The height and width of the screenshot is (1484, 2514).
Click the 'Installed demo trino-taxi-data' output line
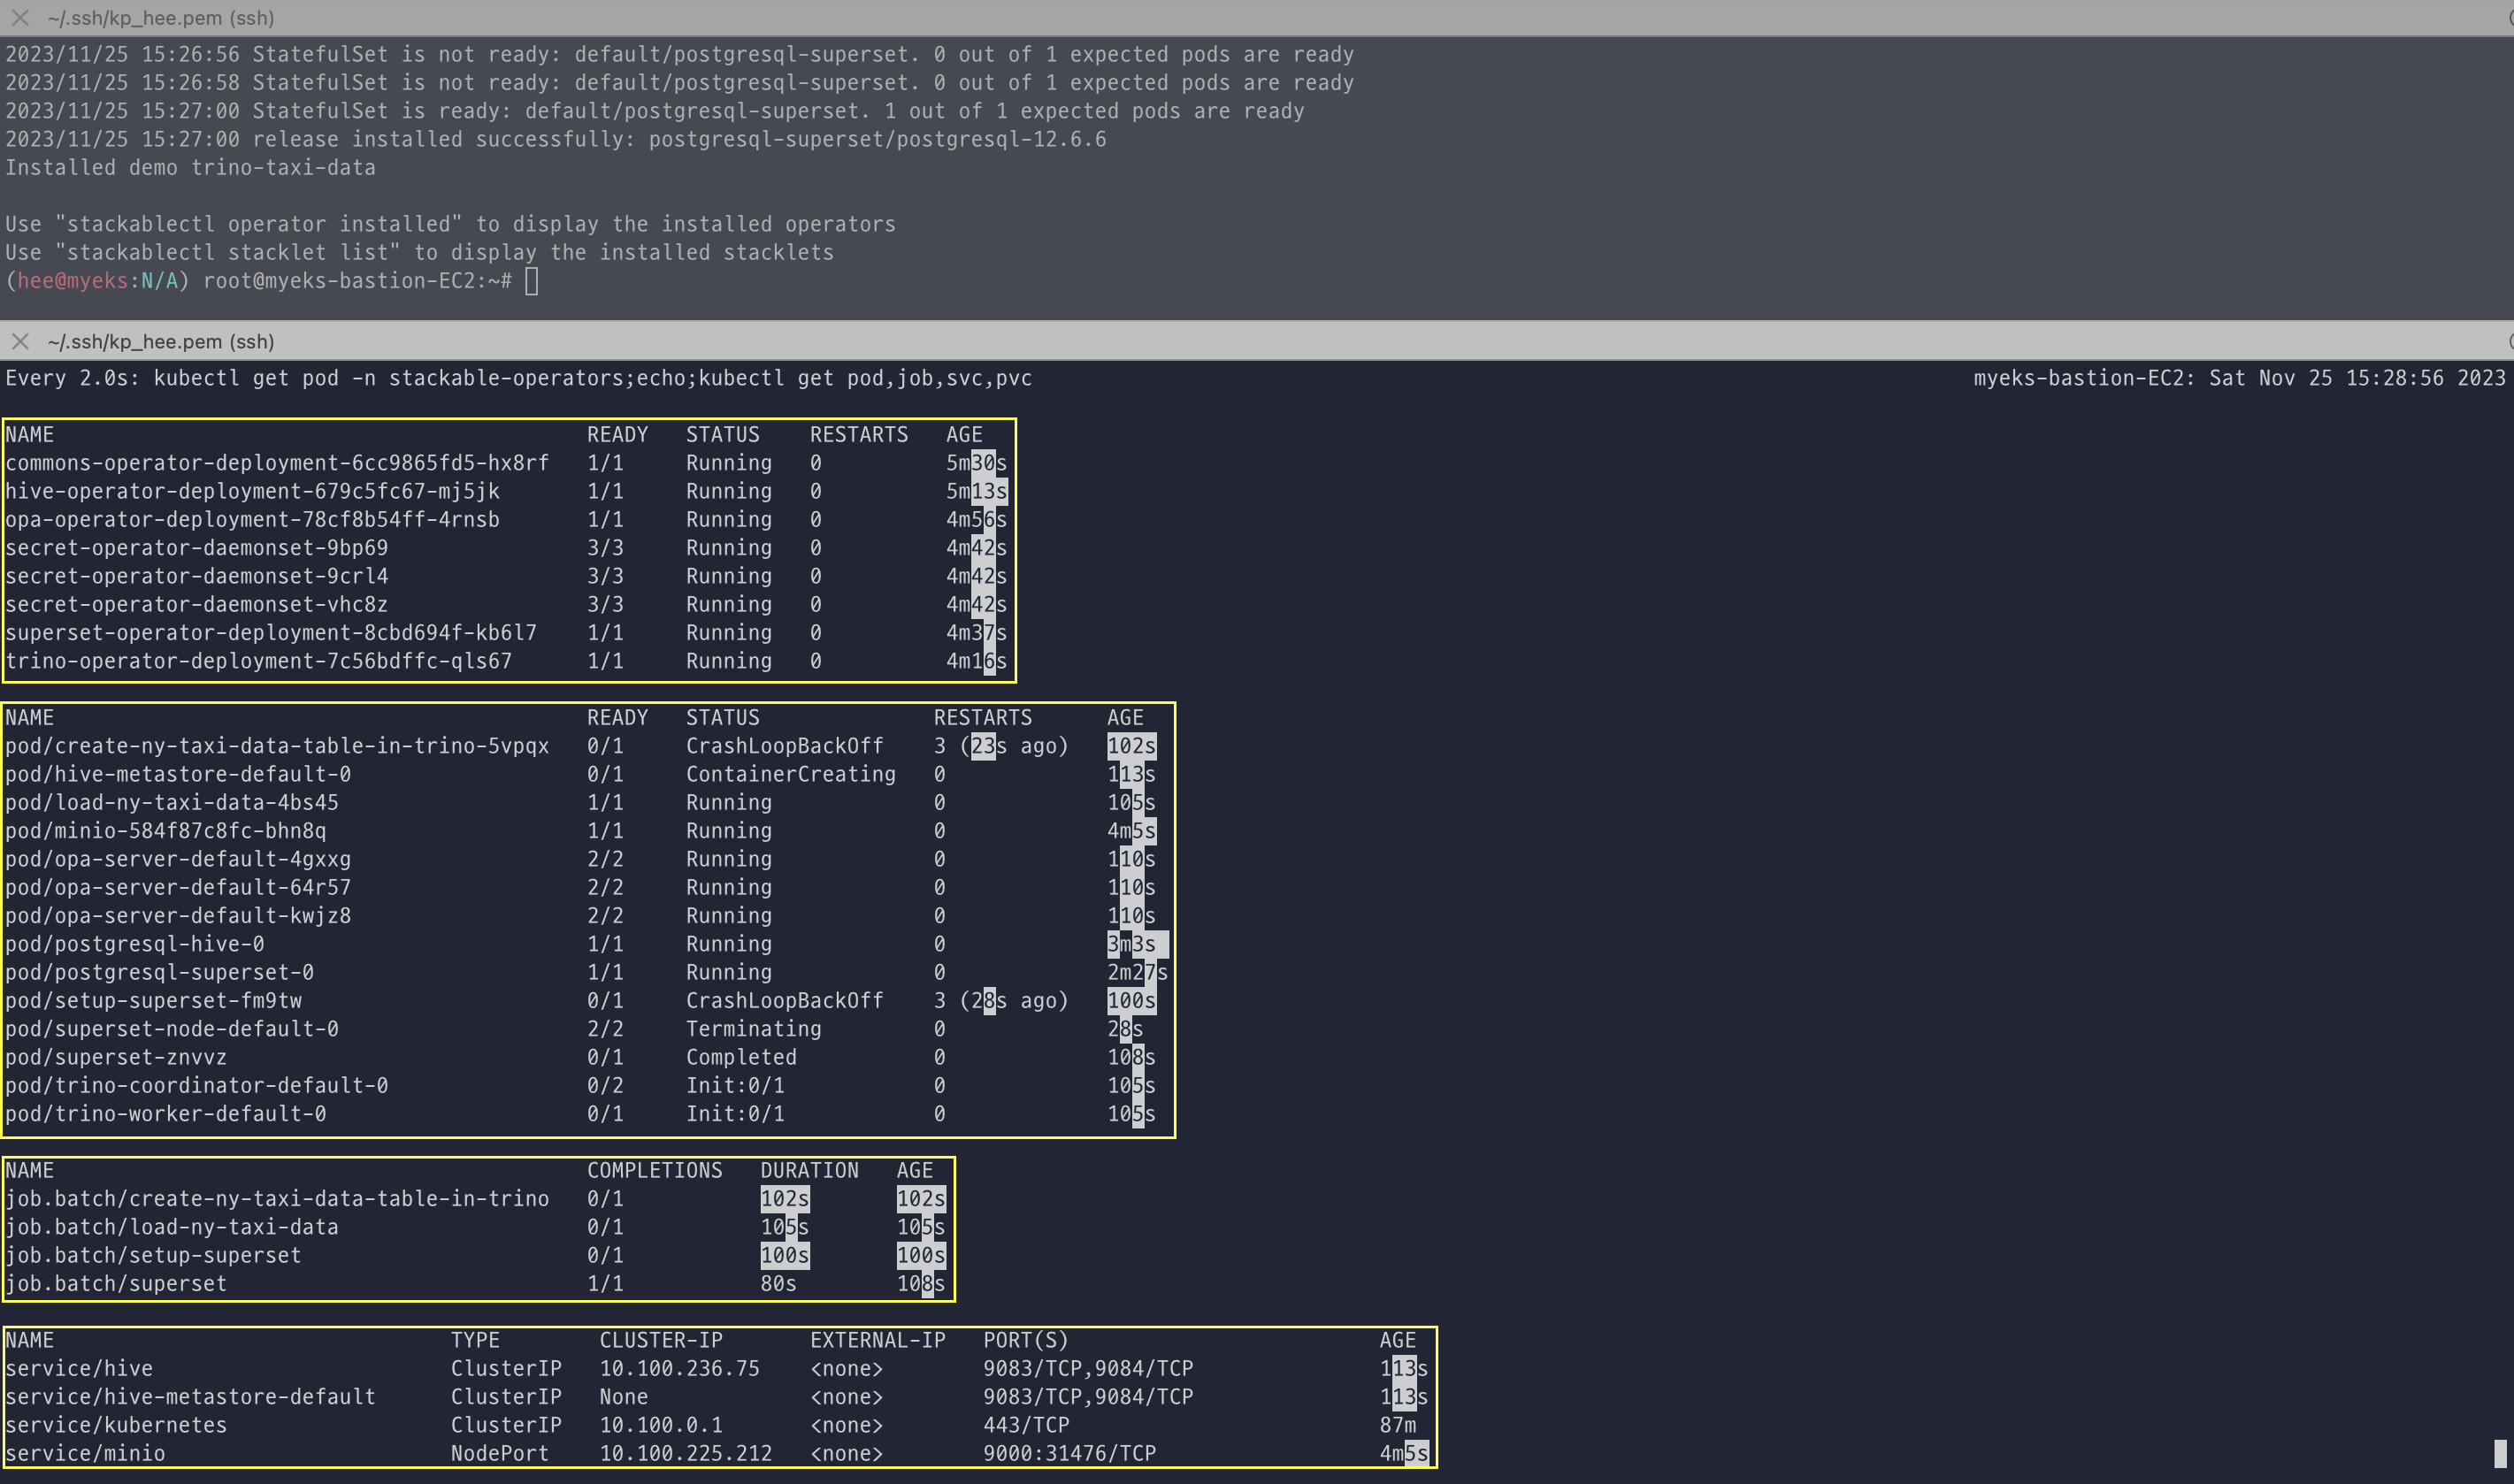[190, 168]
